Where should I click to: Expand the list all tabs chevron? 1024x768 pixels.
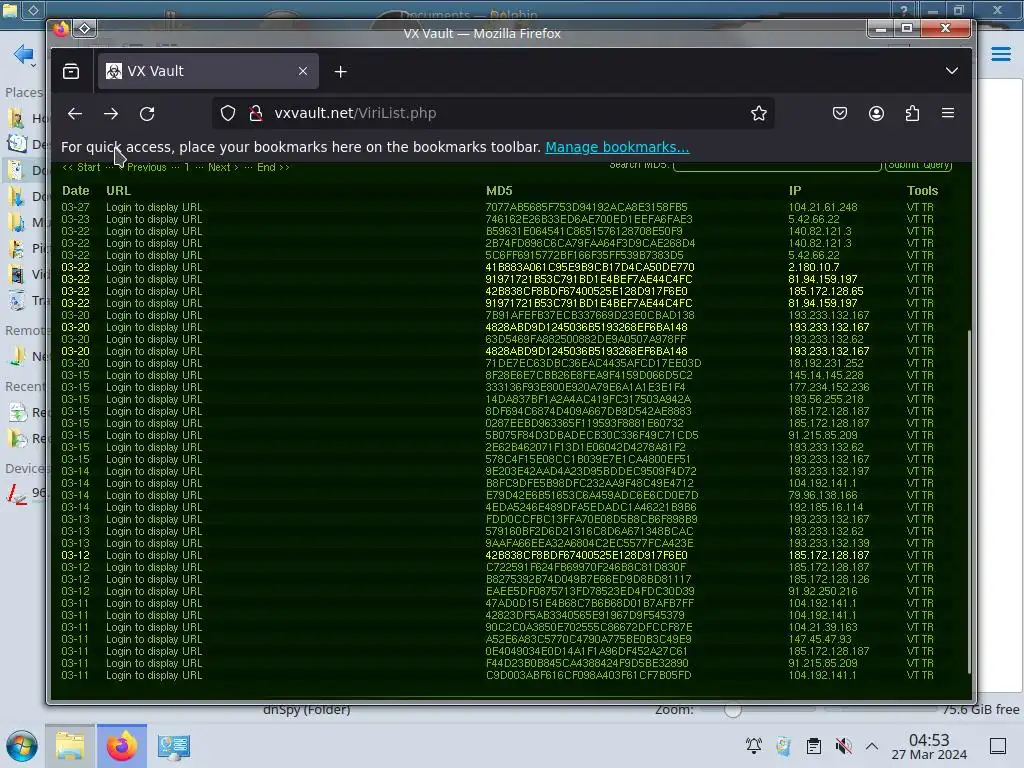(952, 71)
